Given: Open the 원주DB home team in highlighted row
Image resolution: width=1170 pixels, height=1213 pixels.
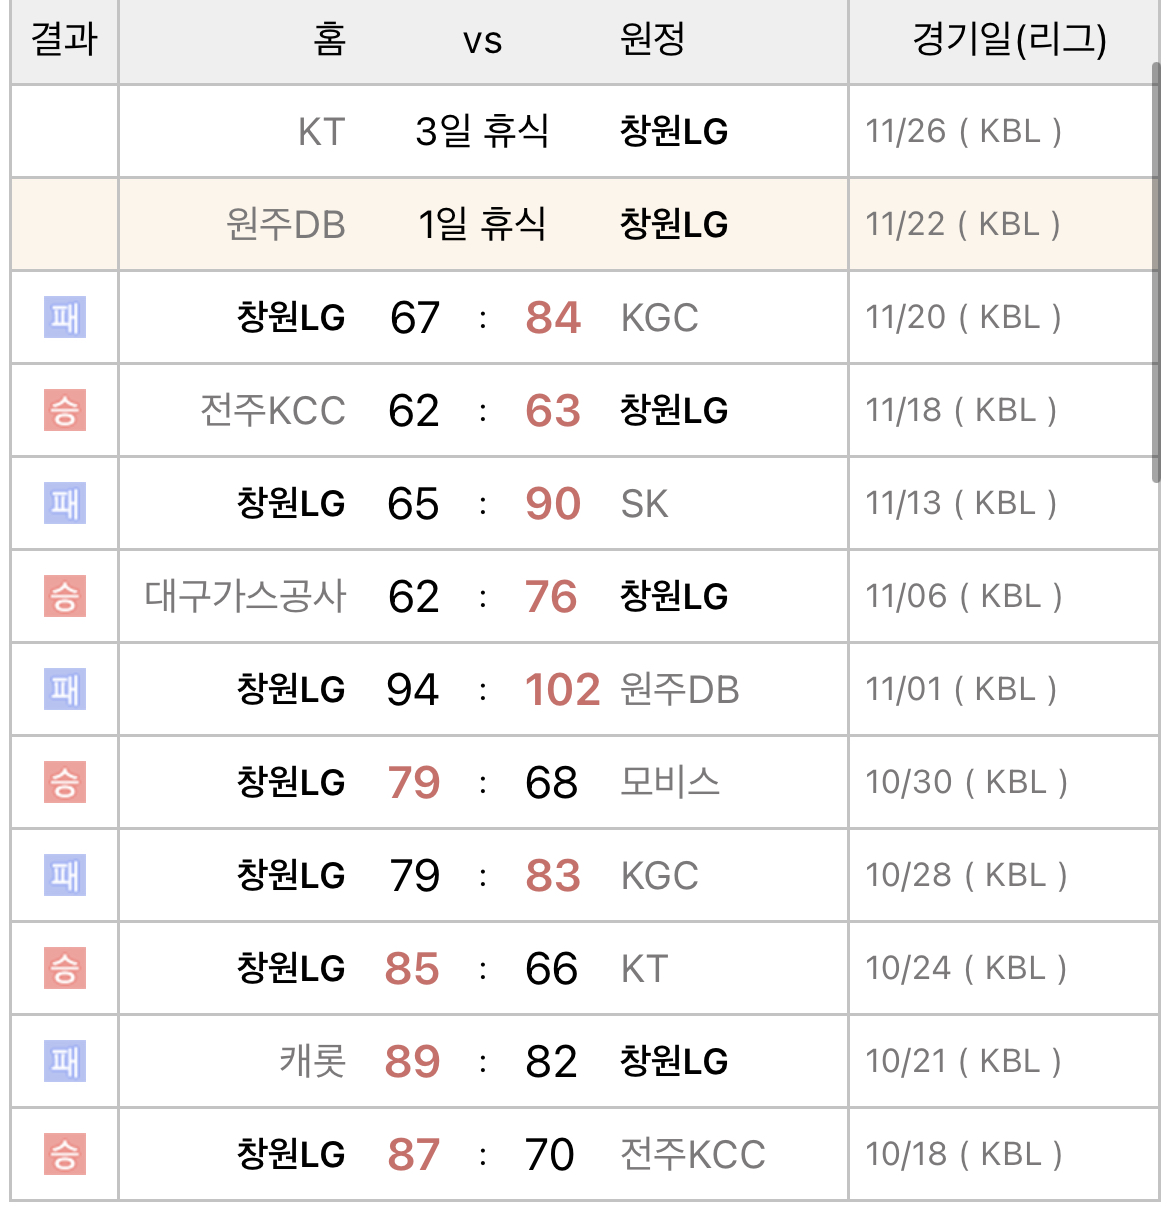Looking at the screenshot, I should tap(286, 224).
